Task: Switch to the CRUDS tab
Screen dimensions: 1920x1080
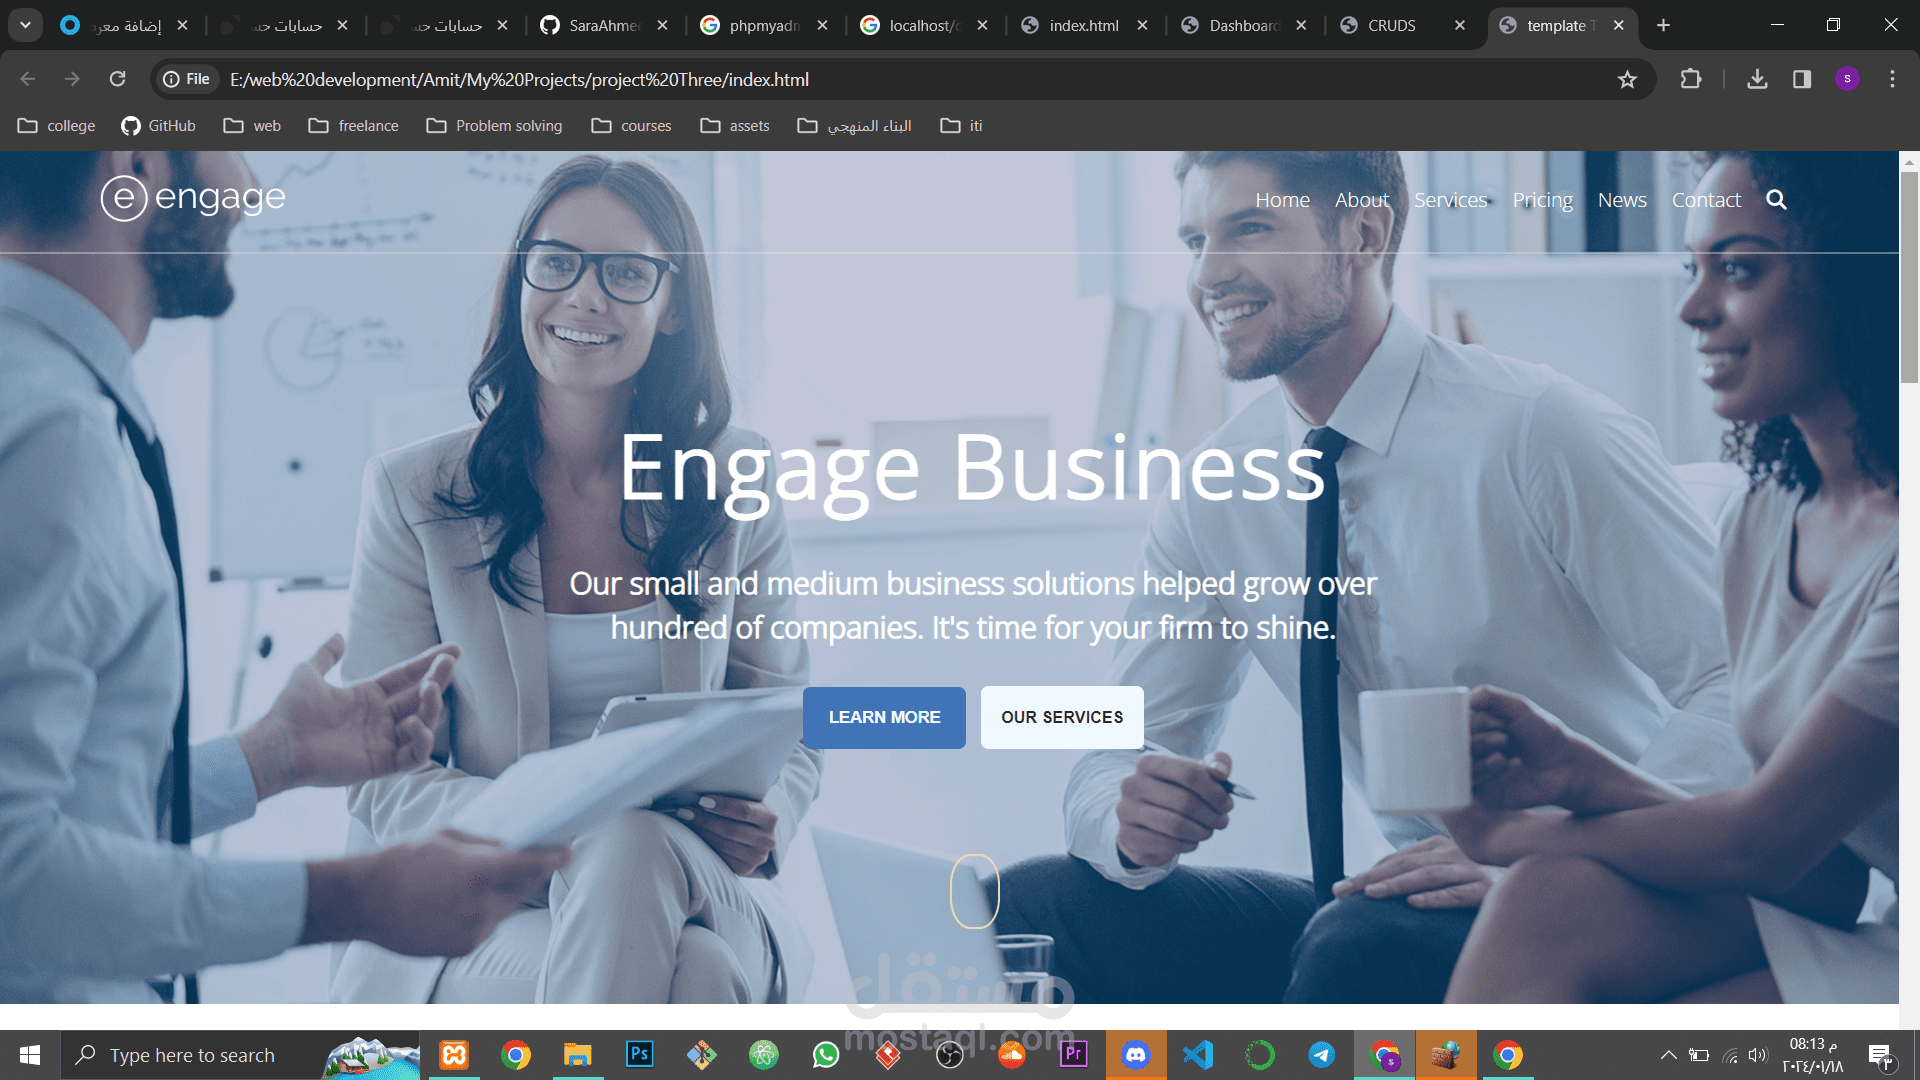Action: pos(1391,25)
